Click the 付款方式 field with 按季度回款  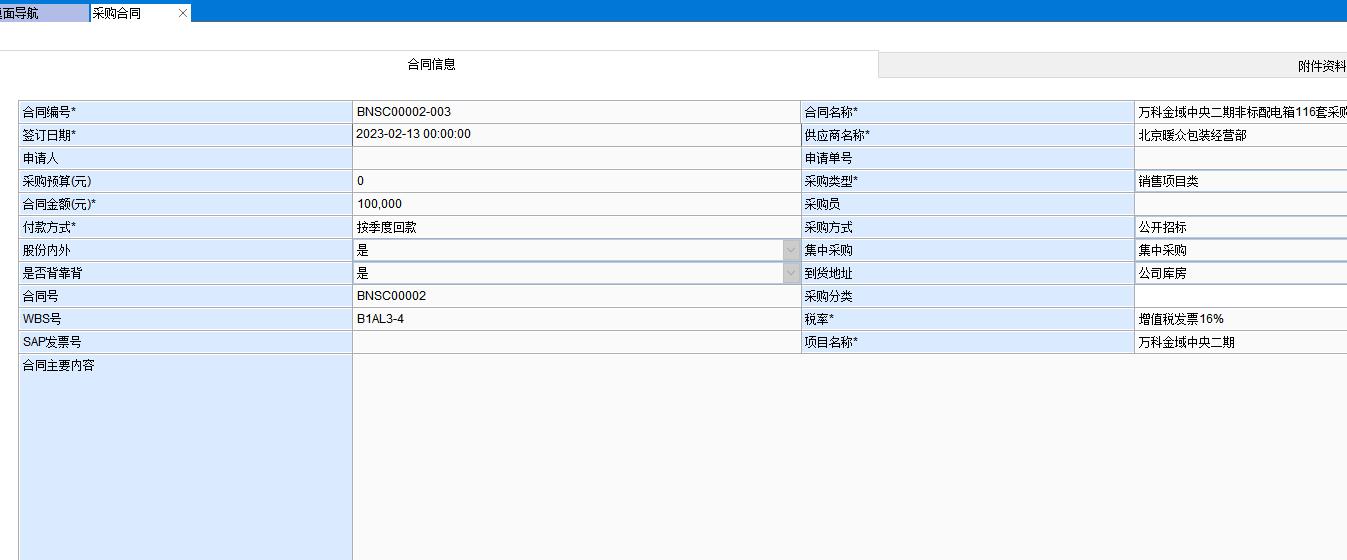point(576,227)
